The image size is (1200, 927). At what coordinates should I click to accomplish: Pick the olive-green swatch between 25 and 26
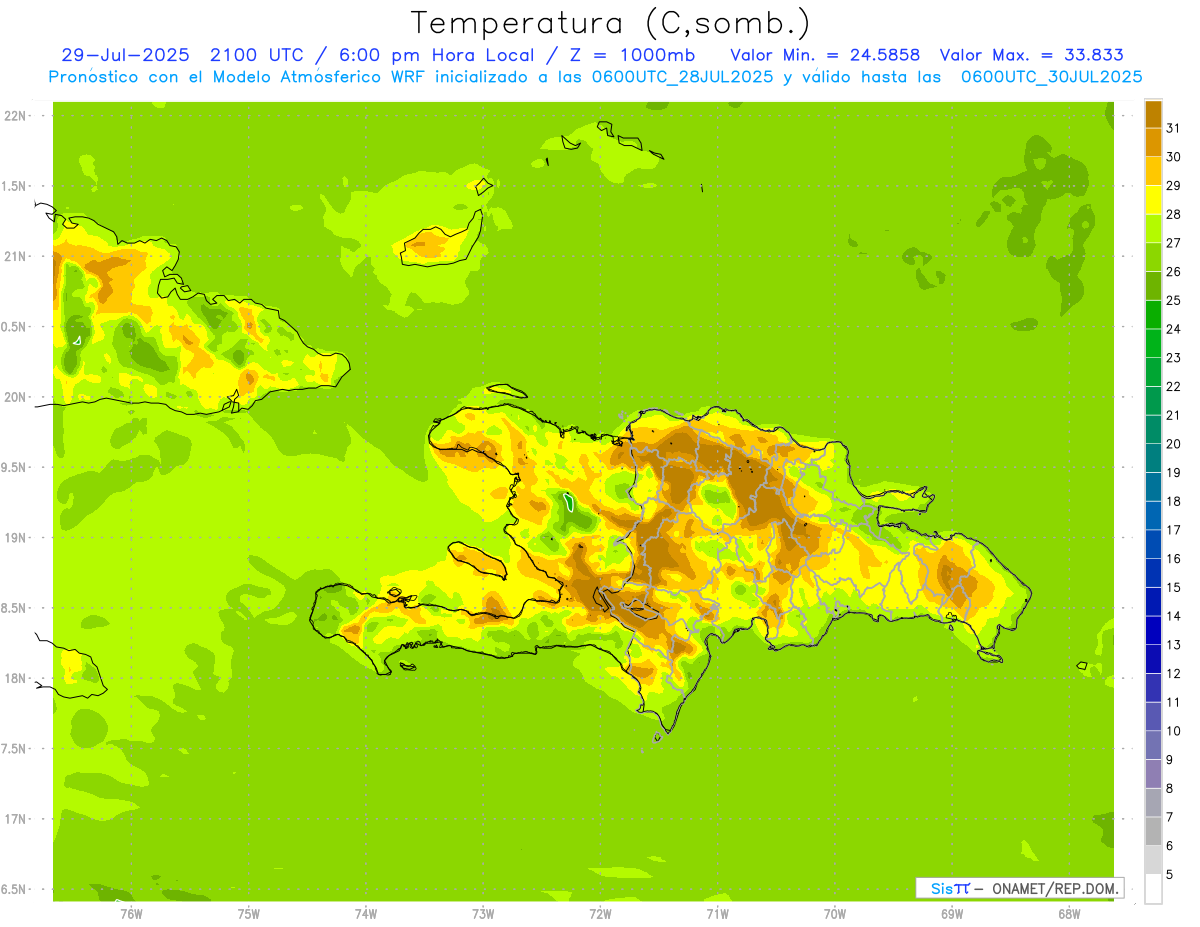tap(1154, 286)
